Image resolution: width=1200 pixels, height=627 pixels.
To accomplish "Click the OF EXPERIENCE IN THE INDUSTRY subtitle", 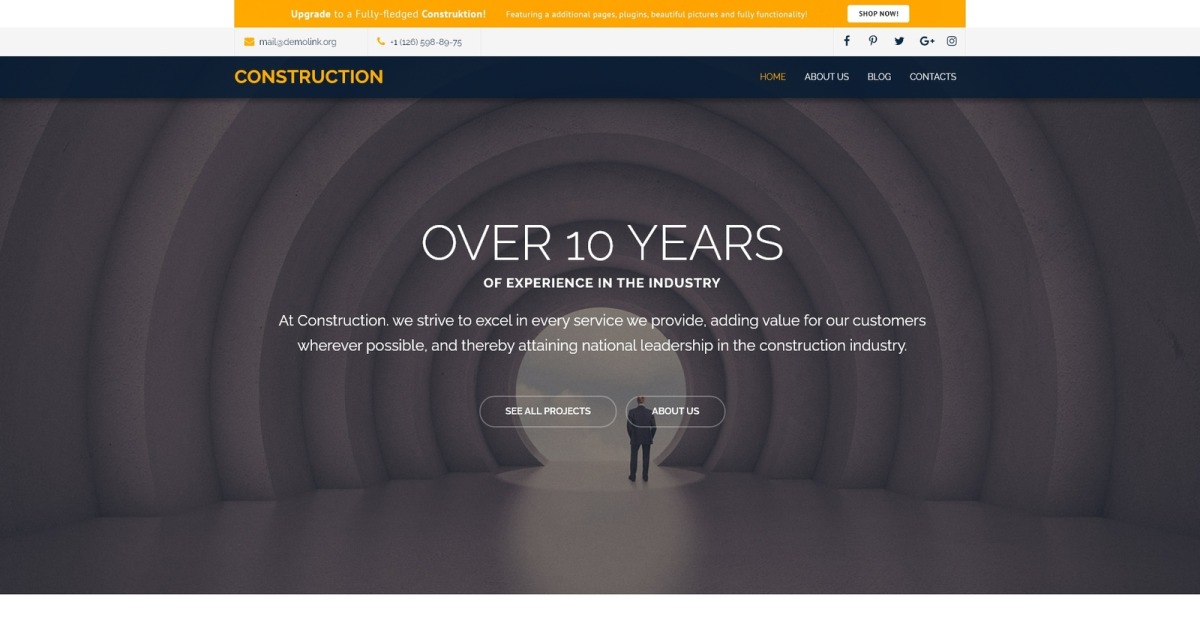I will pyautogui.click(x=602, y=283).
